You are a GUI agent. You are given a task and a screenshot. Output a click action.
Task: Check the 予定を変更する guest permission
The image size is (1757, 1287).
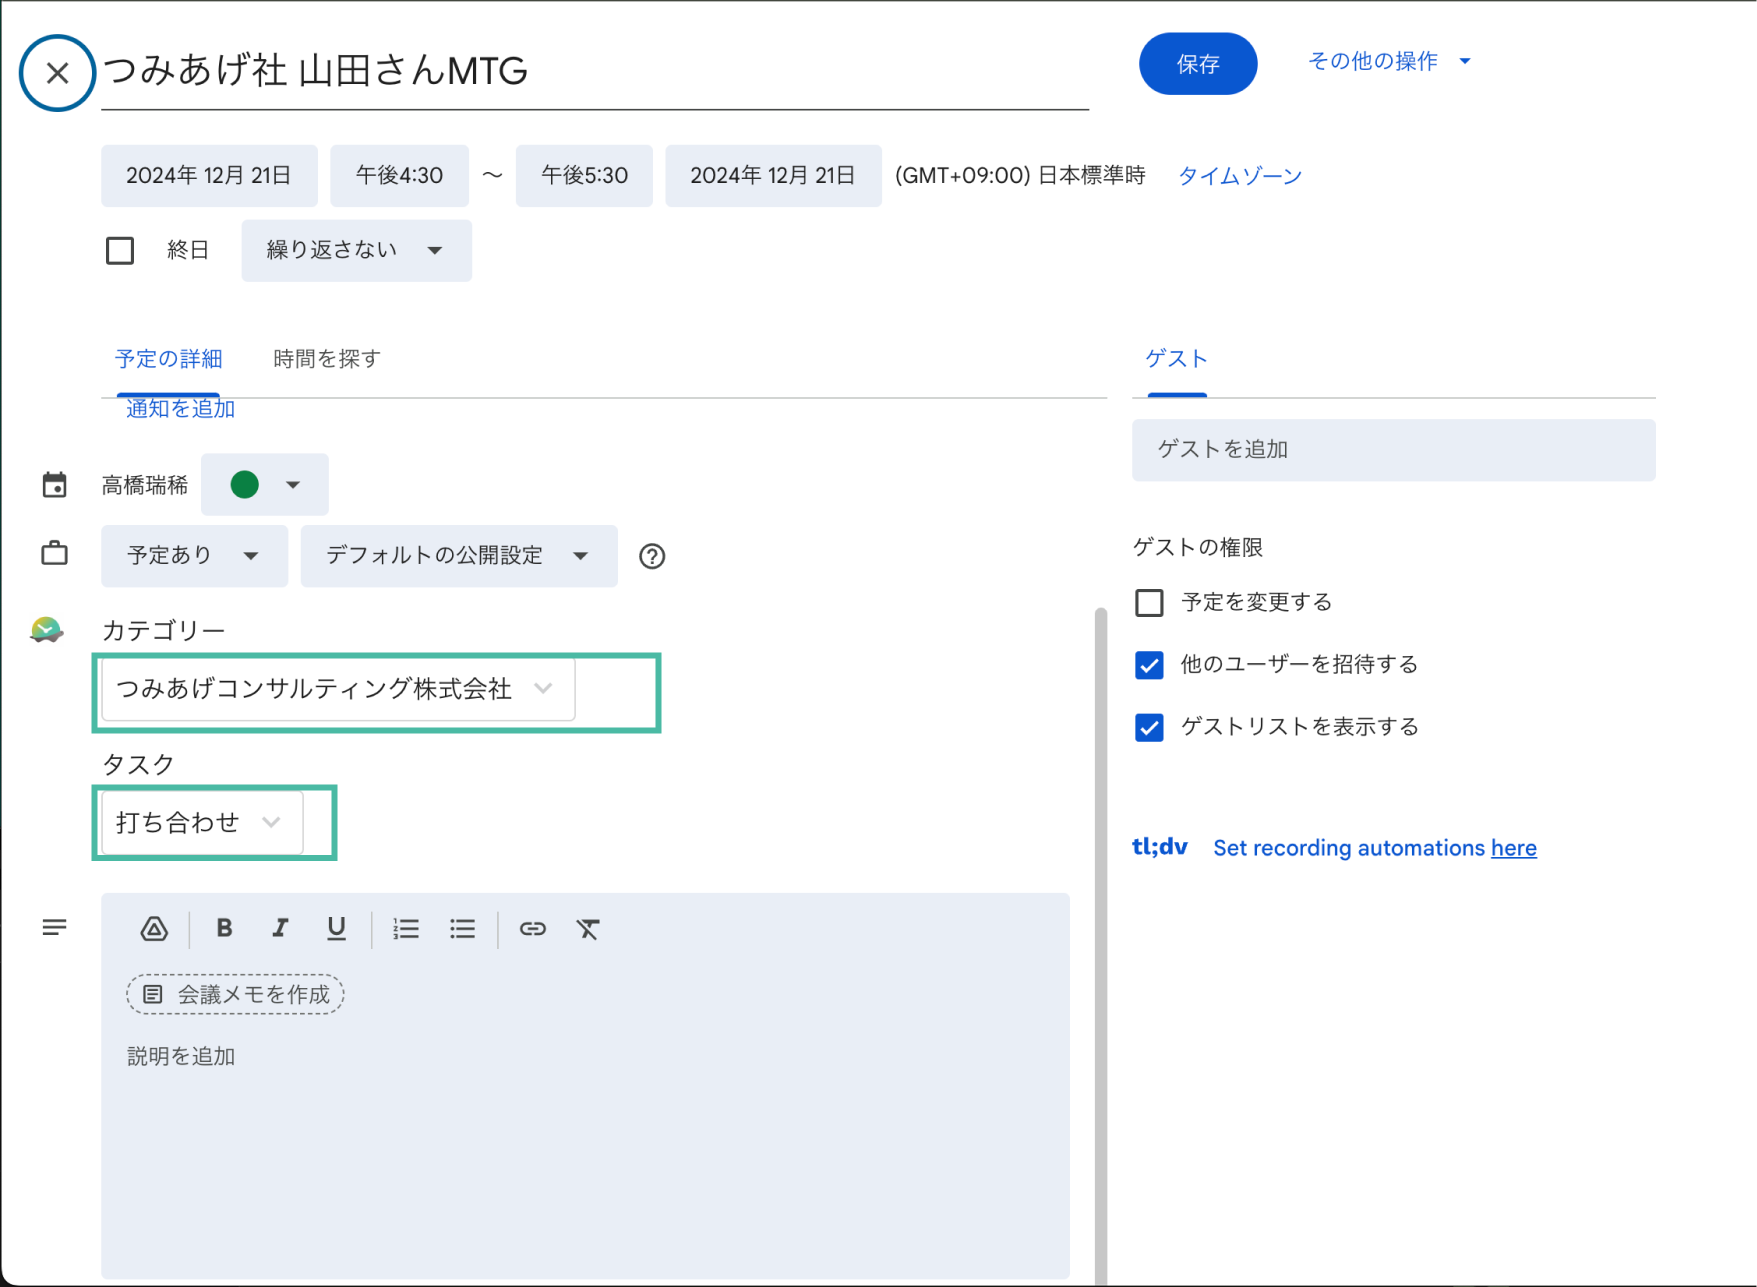tap(1149, 603)
